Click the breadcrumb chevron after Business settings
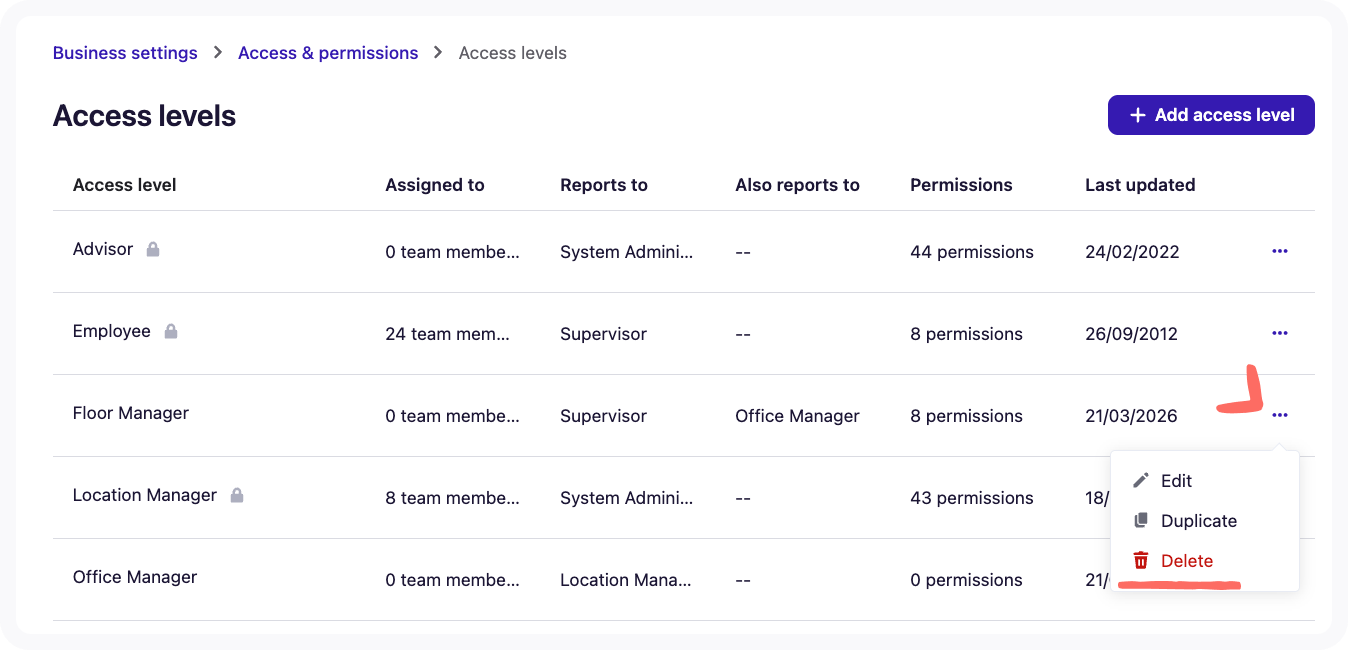Viewport: 1348px width, 650px height. click(217, 52)
